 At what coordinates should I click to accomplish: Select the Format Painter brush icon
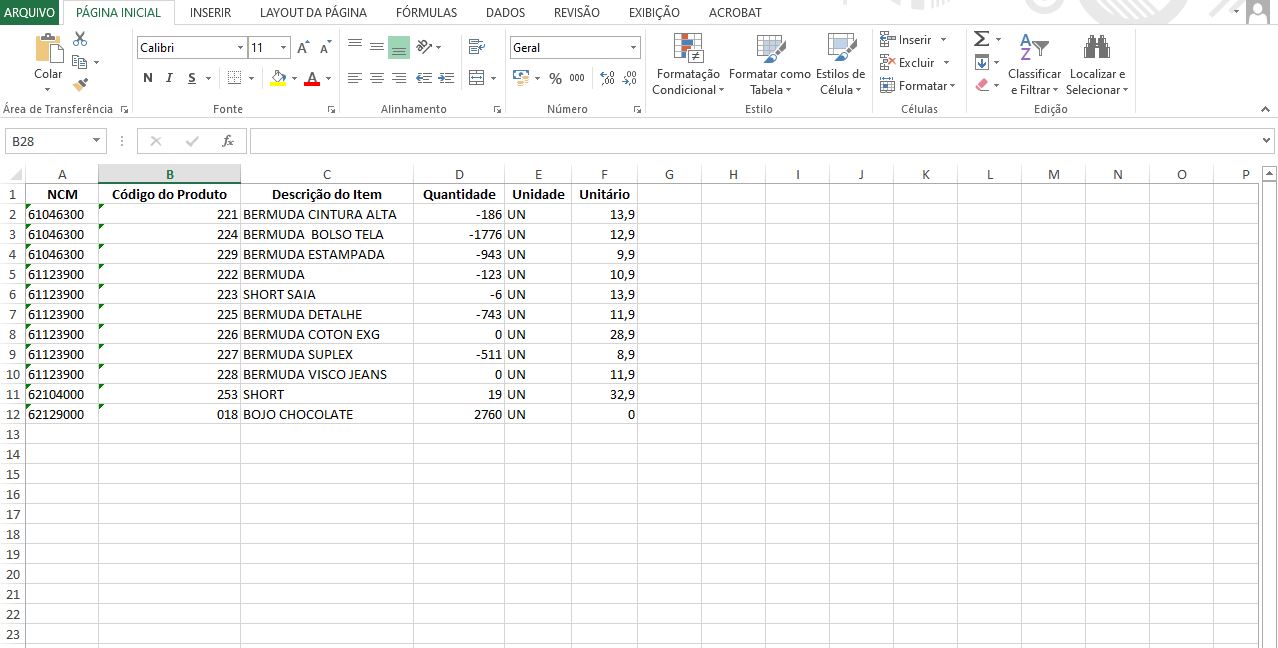[80, 85]
